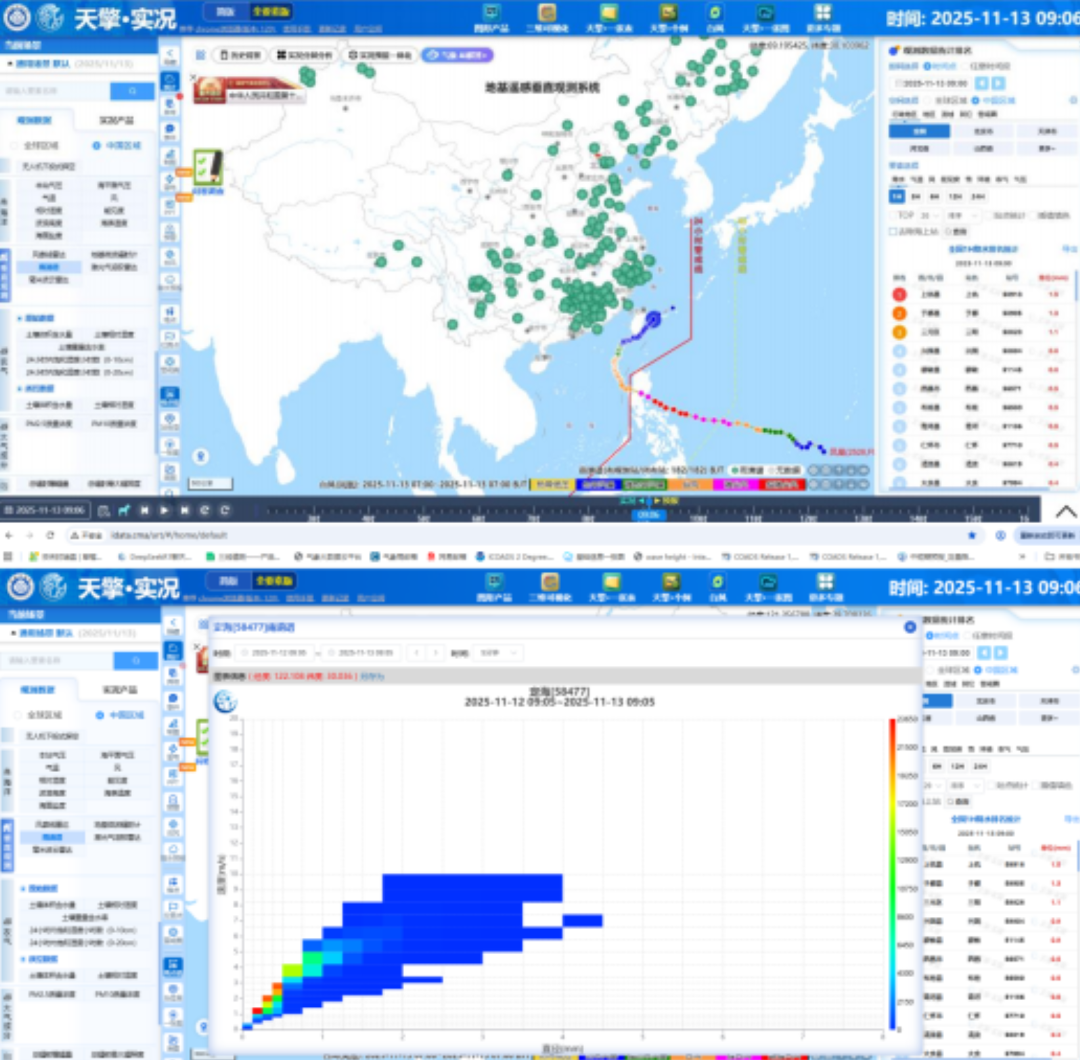Open 排序 sort dropdown in upper right panel

pyautogui.click(x=962, y=216)
